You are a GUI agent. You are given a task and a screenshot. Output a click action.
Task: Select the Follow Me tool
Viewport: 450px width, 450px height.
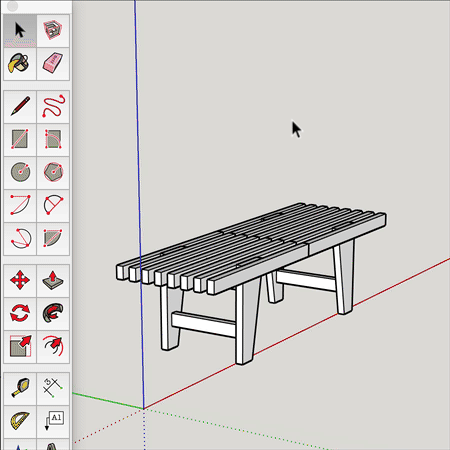(53, 313)
